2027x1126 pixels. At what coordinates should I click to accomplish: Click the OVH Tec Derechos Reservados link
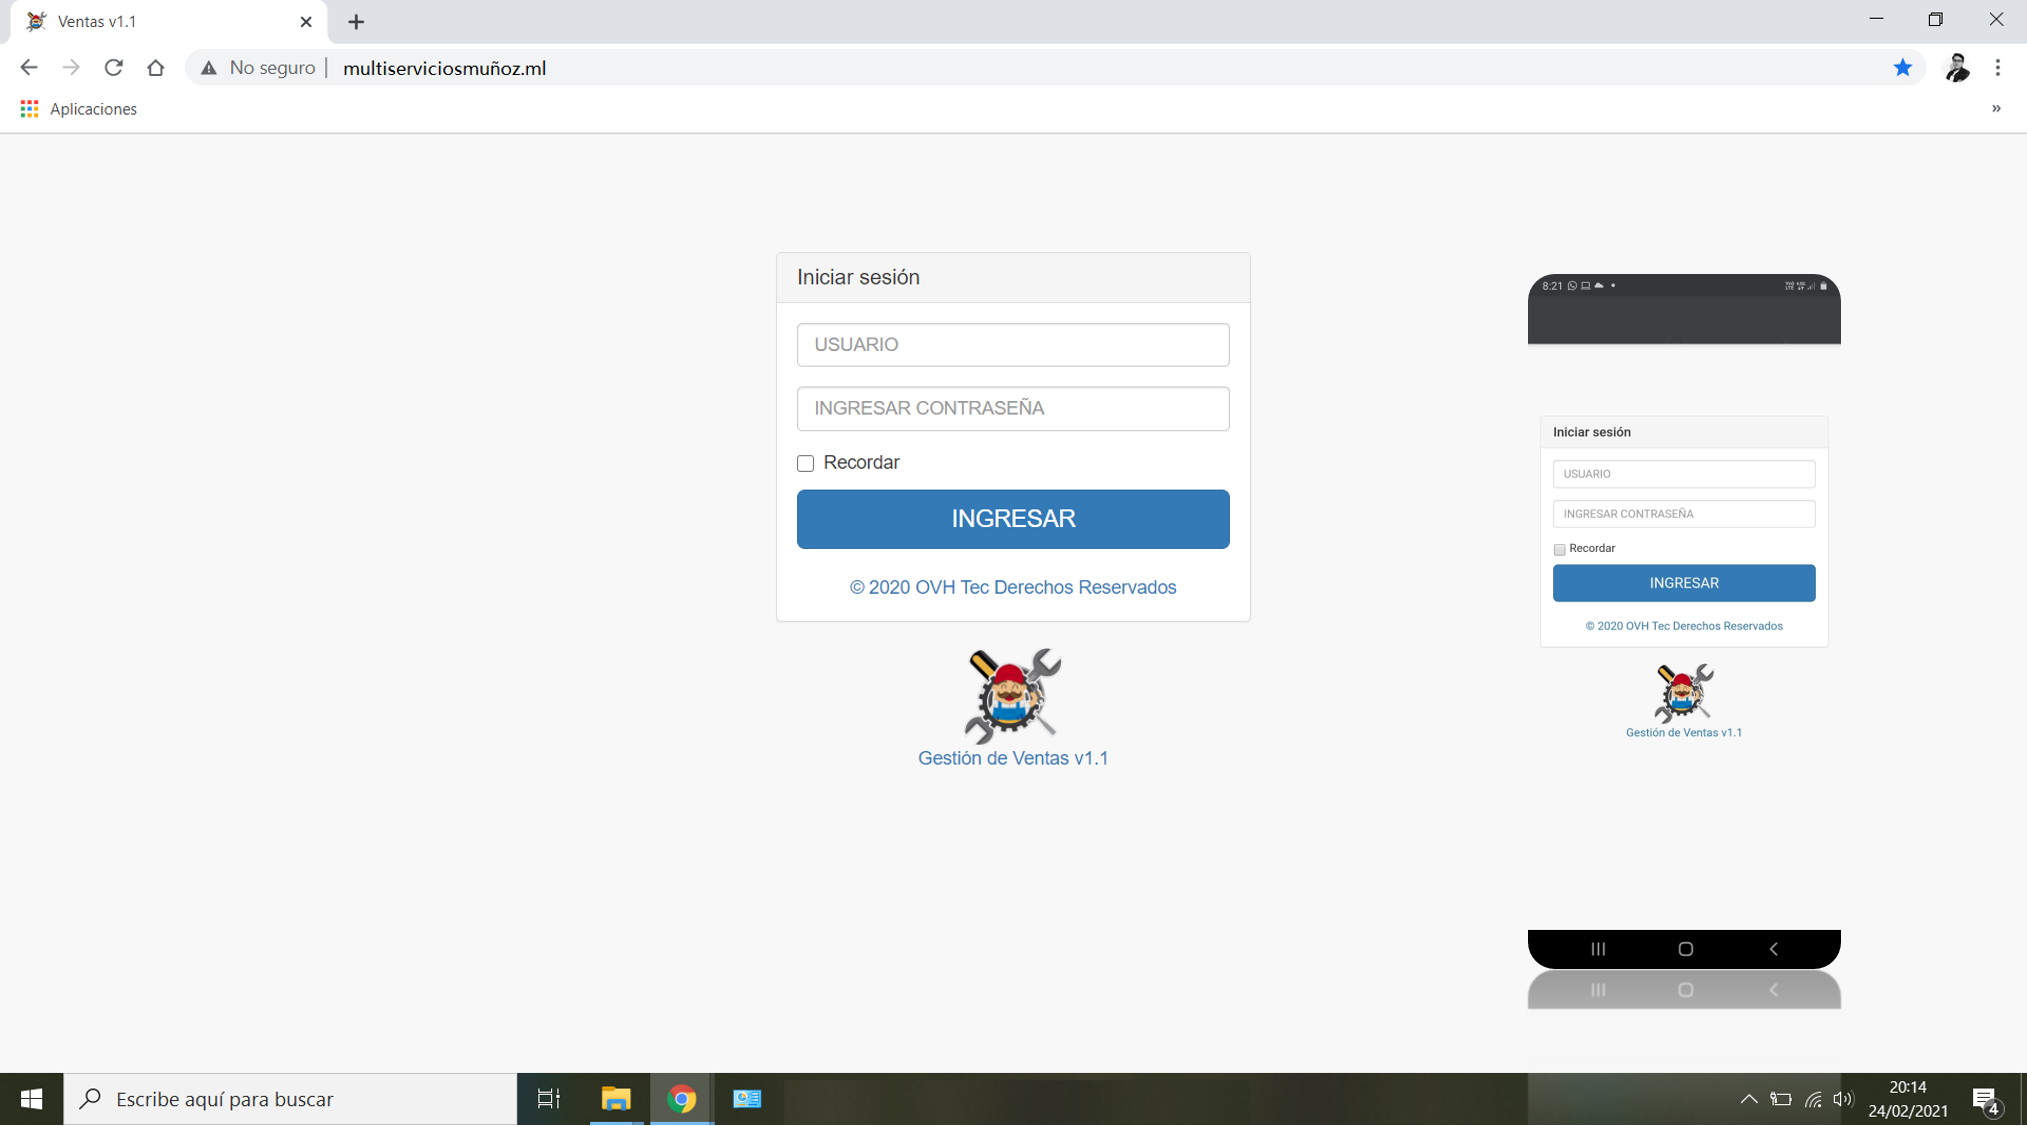[1012, 587]
